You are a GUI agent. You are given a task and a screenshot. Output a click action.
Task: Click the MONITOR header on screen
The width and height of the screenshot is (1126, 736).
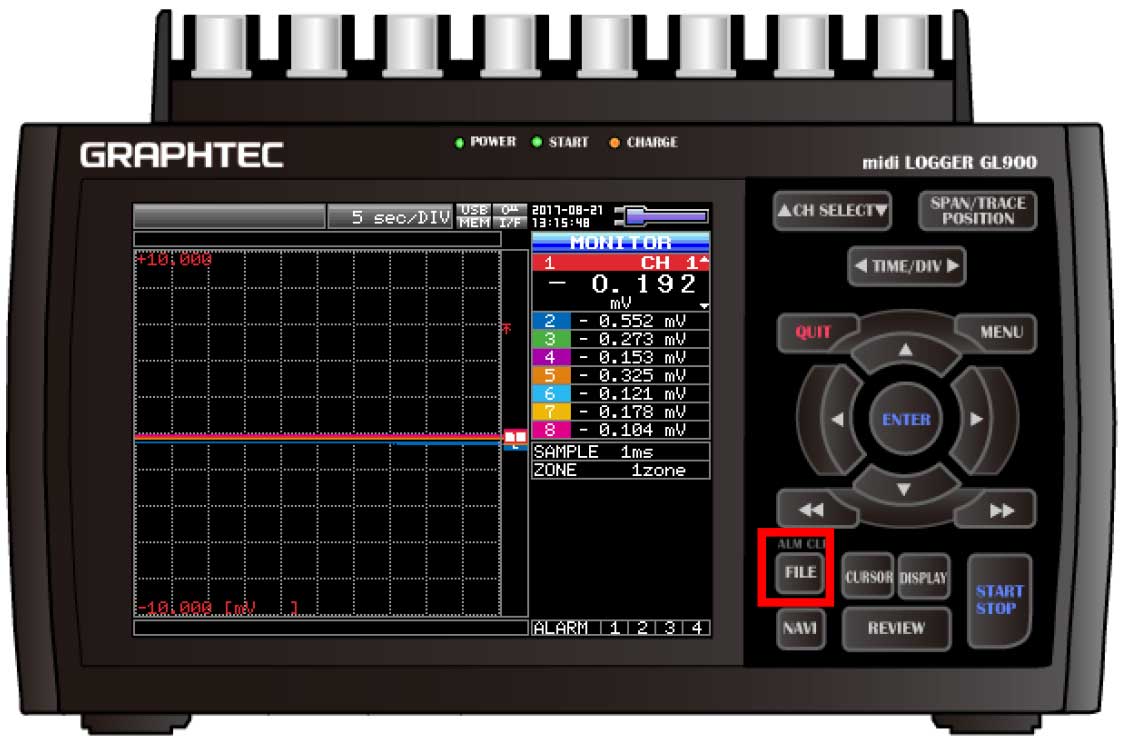pyautogui.click(x=620, y=242)
